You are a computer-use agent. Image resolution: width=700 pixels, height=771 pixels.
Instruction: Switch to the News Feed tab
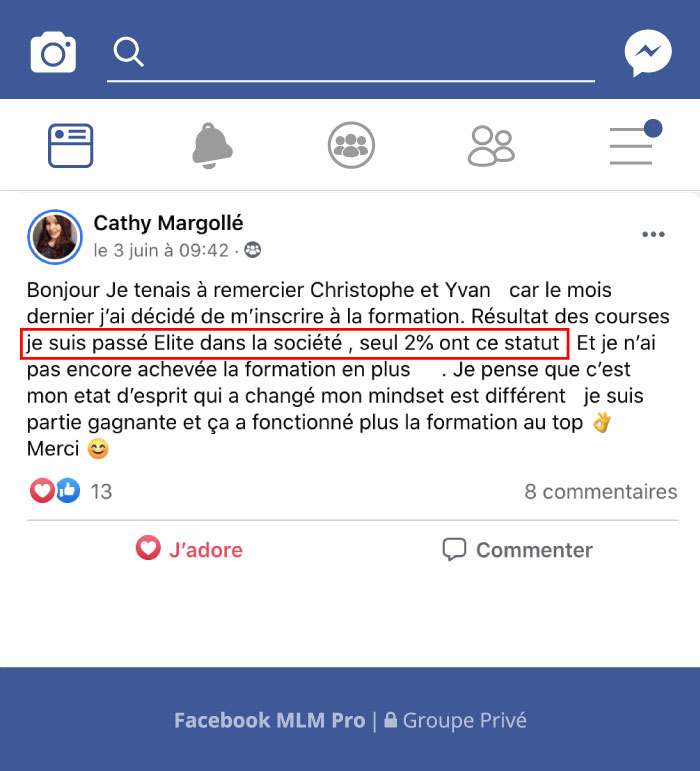(x=70, y=146)
